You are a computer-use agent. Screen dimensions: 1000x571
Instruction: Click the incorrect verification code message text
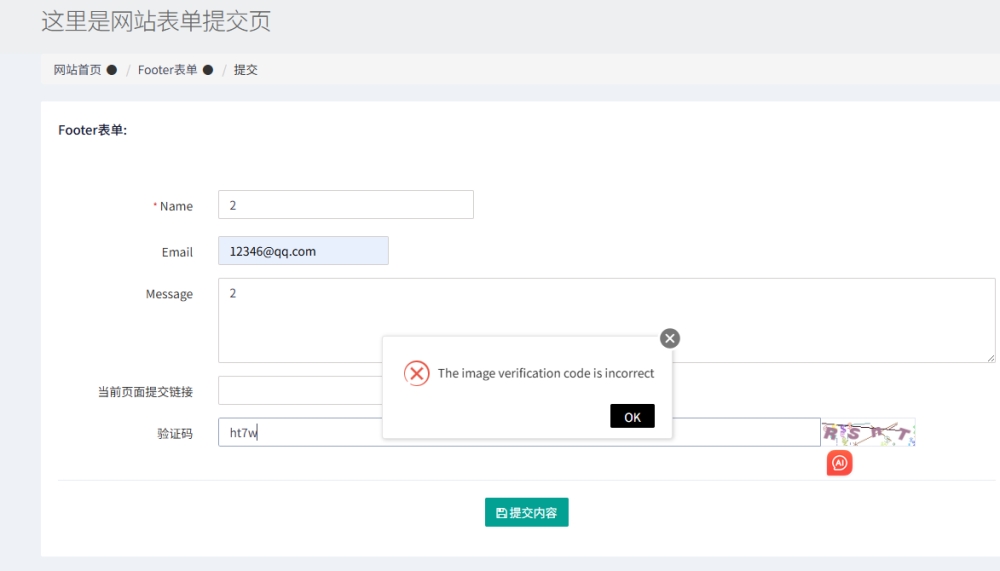[x=546, y=373]
